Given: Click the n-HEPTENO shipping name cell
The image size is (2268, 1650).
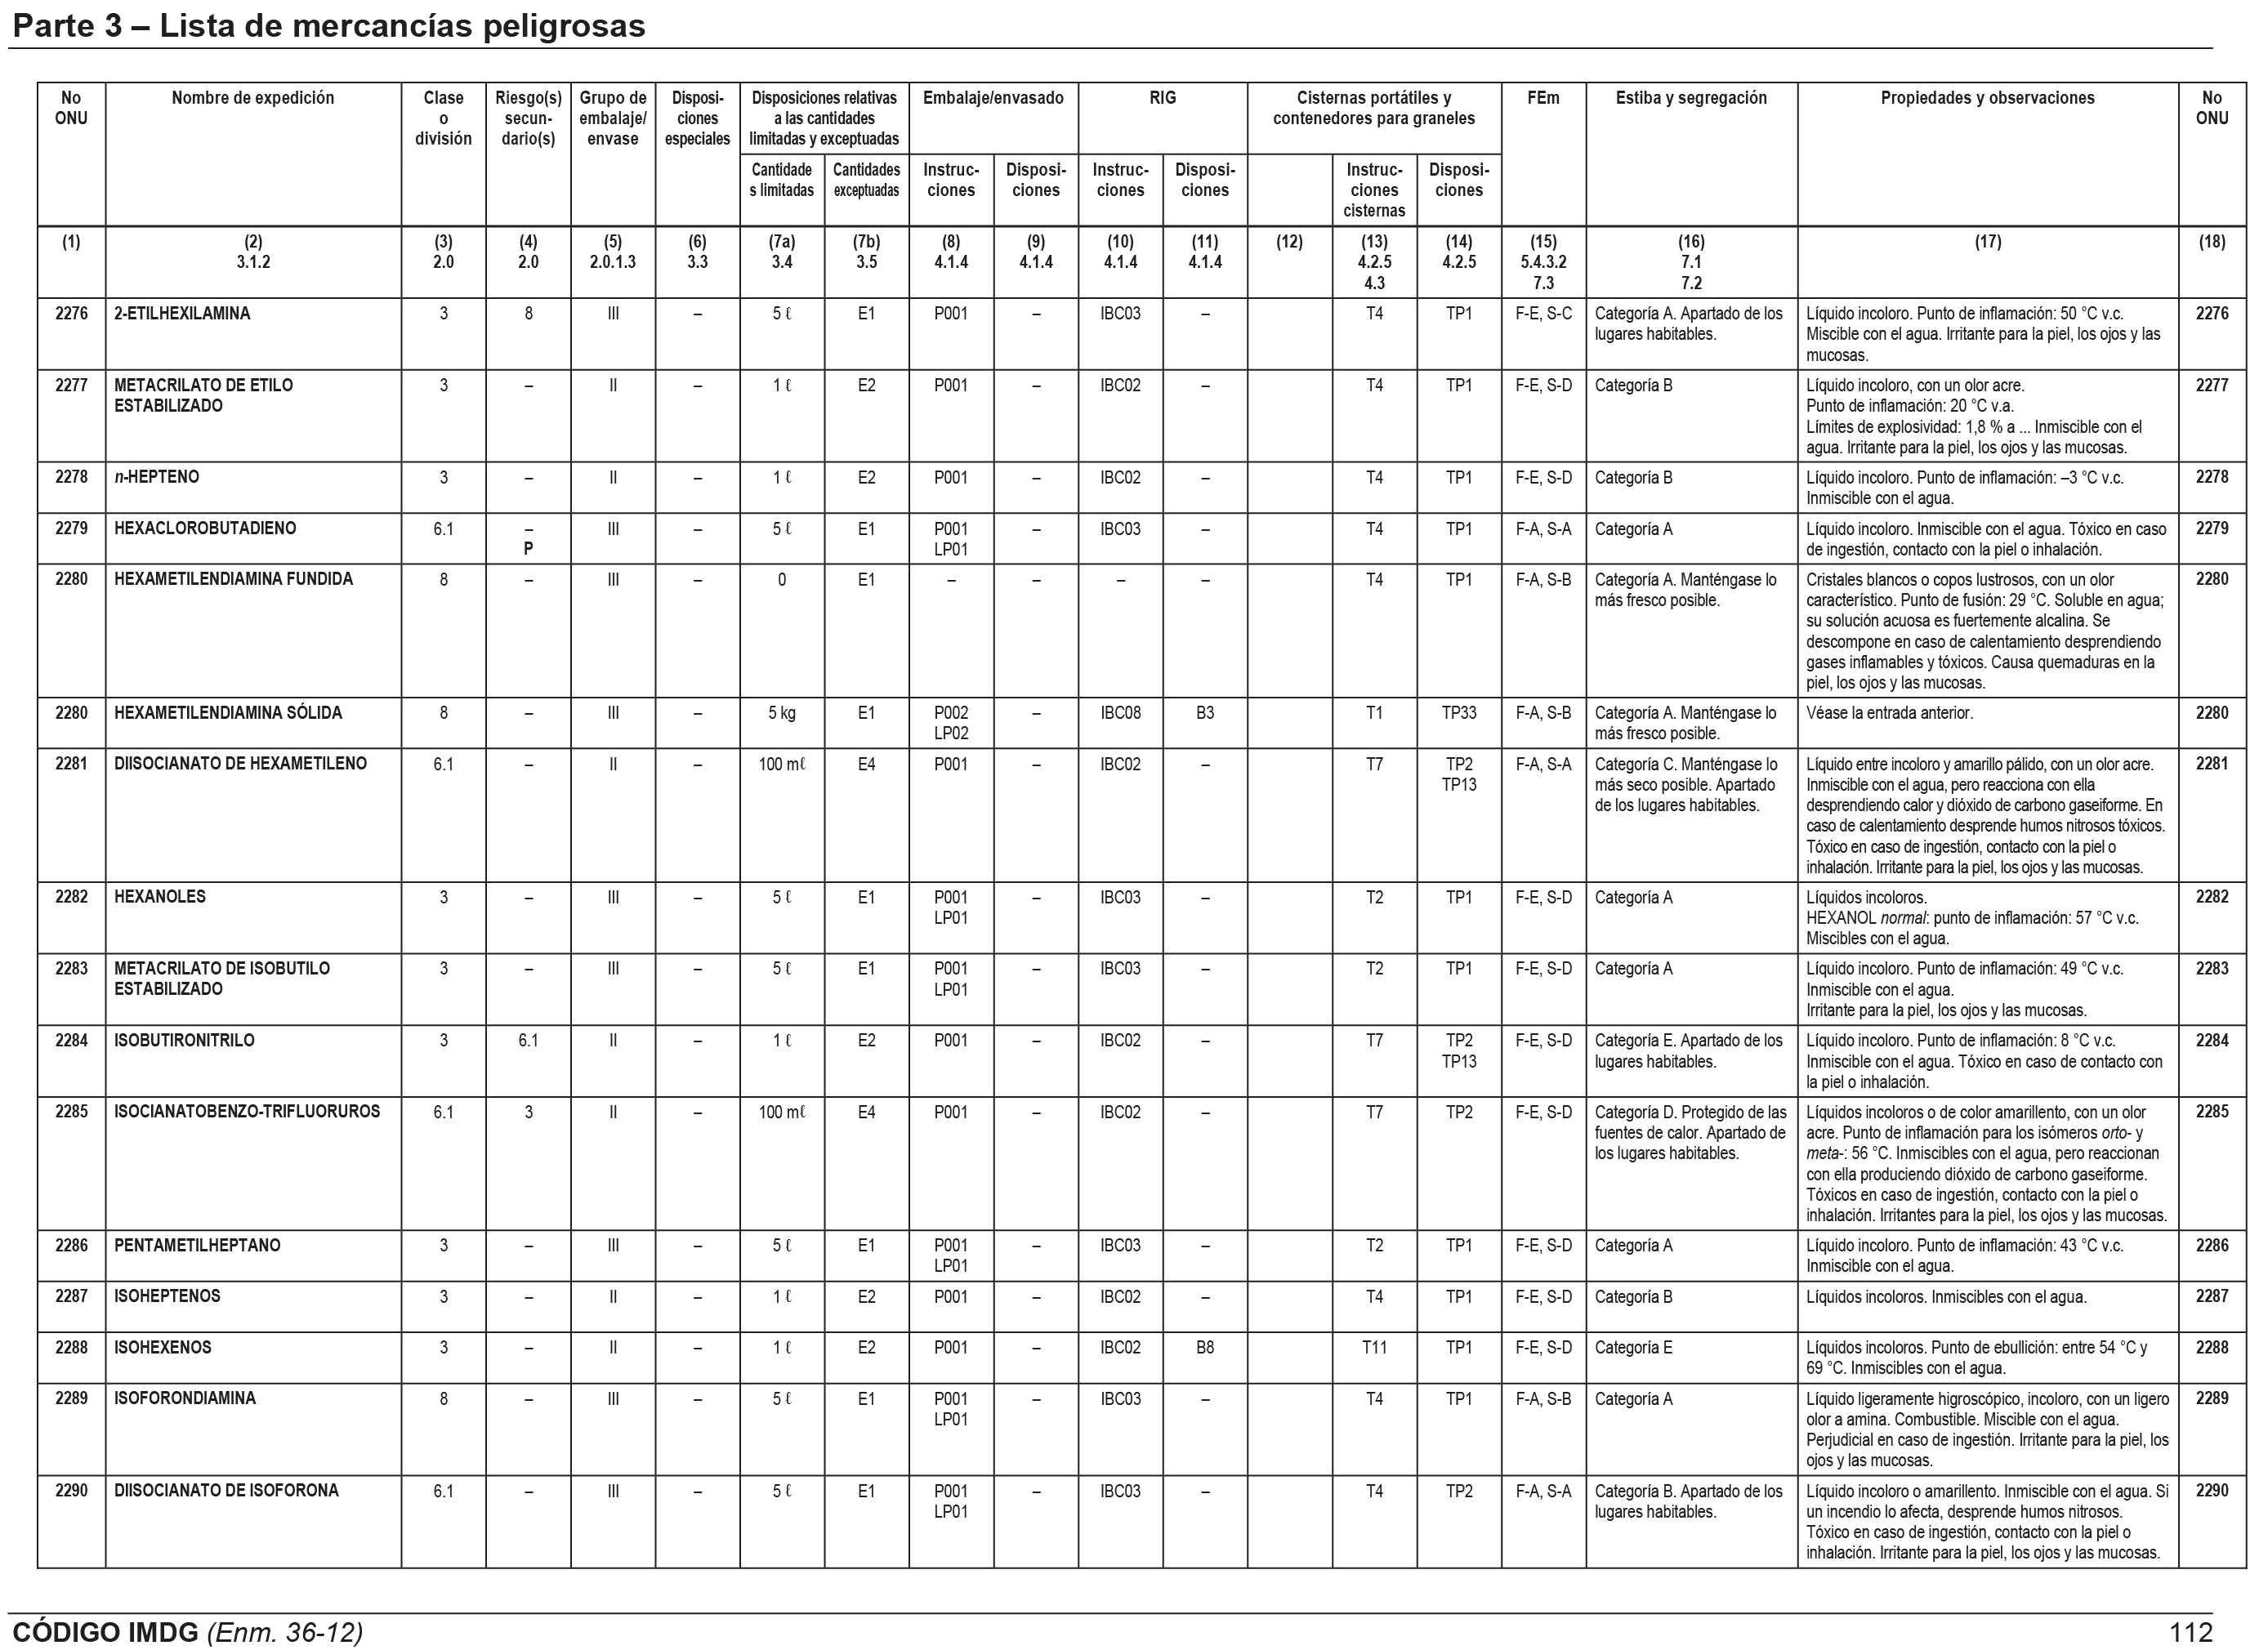Looking at the screenshot, I should click(156, 477).
